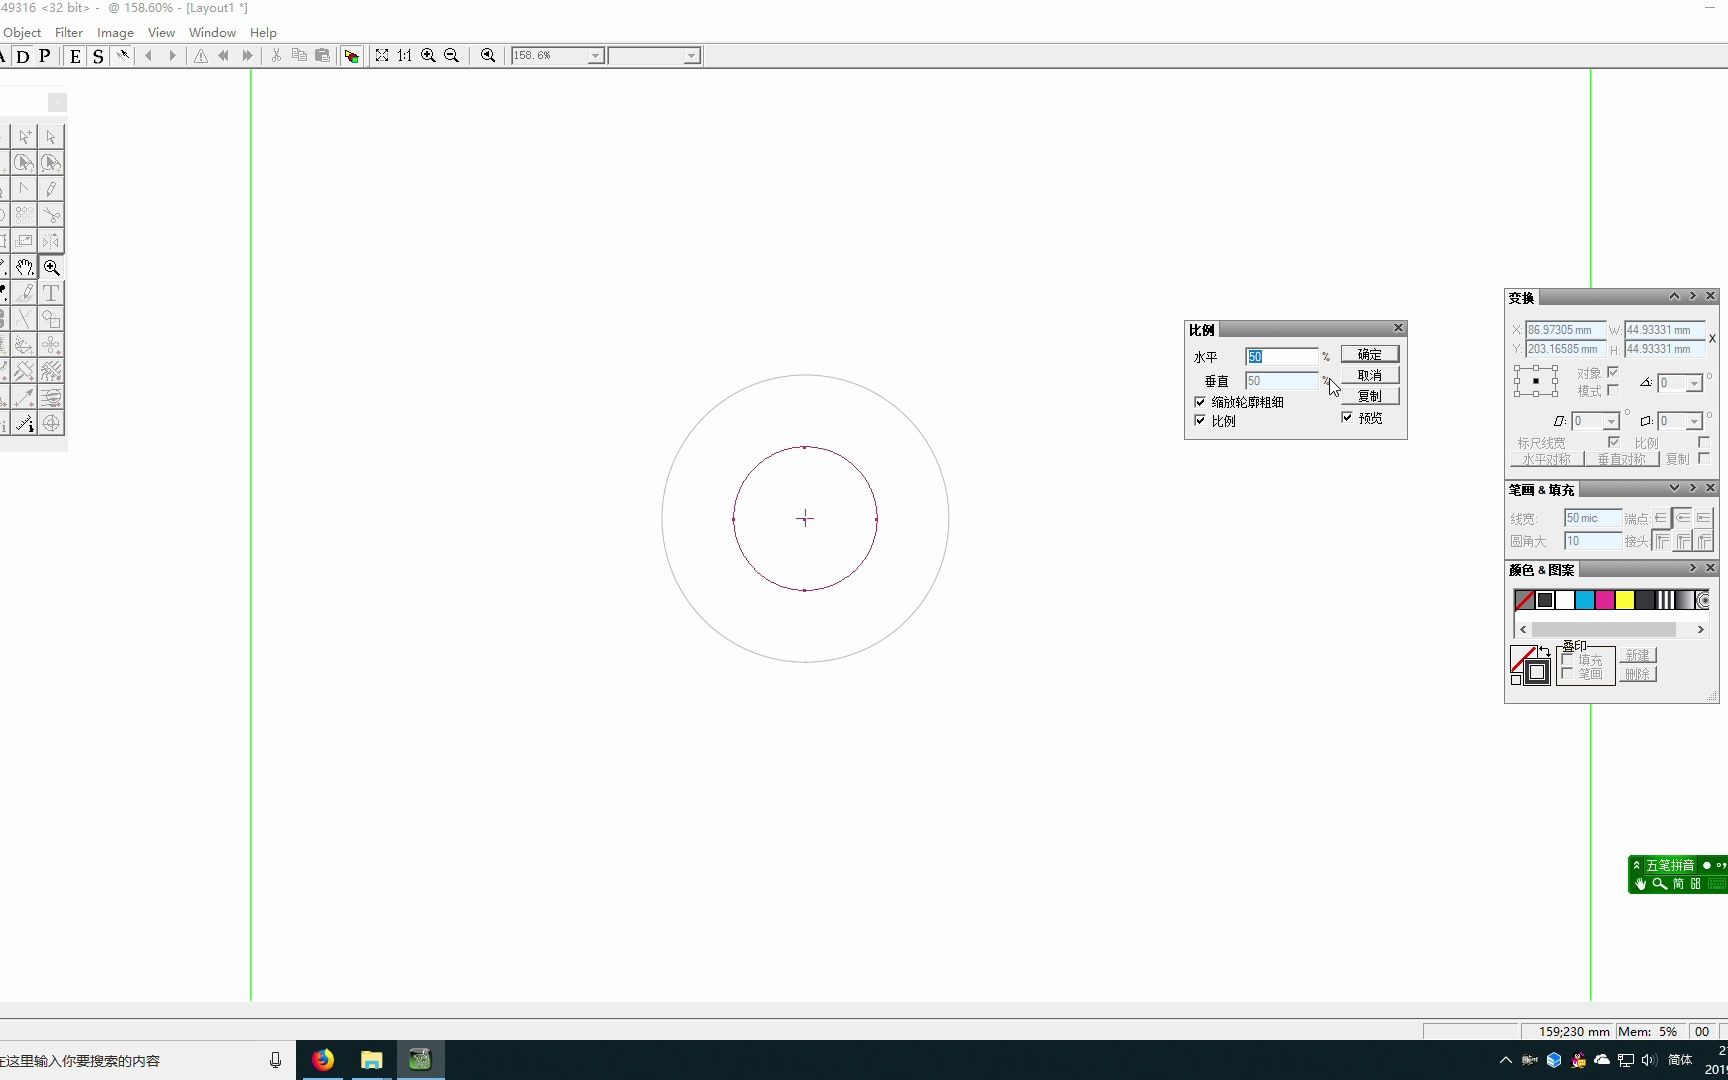Click the Fit to window icon
Image resolution: width=1728 pixels, height=1080 pixels.
(382, 56)
